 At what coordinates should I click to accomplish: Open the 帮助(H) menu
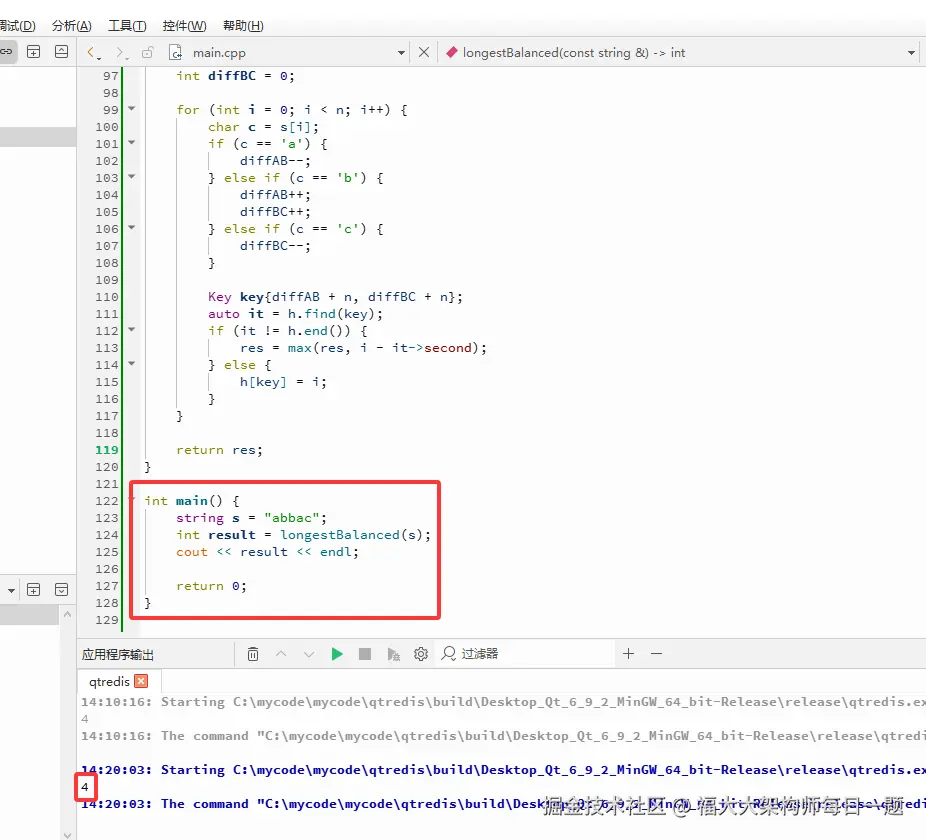click(243, 25)
